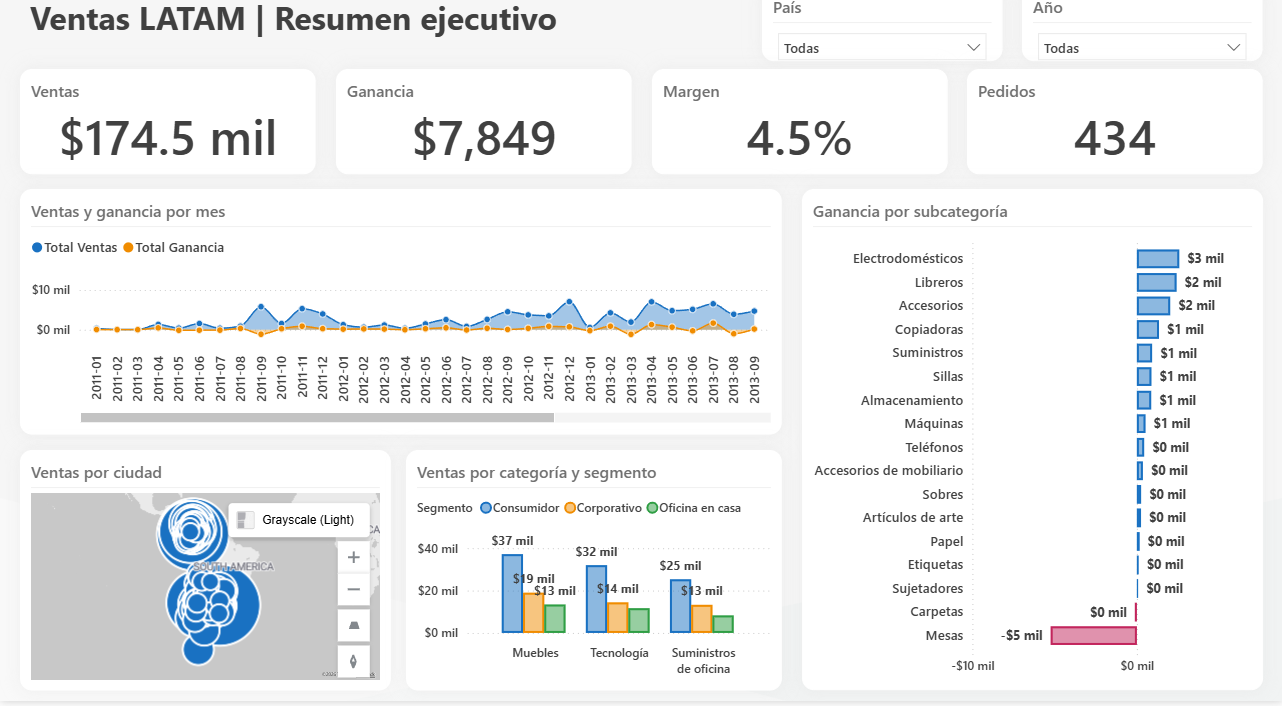Click the Etiquetas subcategory label
Screen dimensions: 1282x706
point(936,564)
